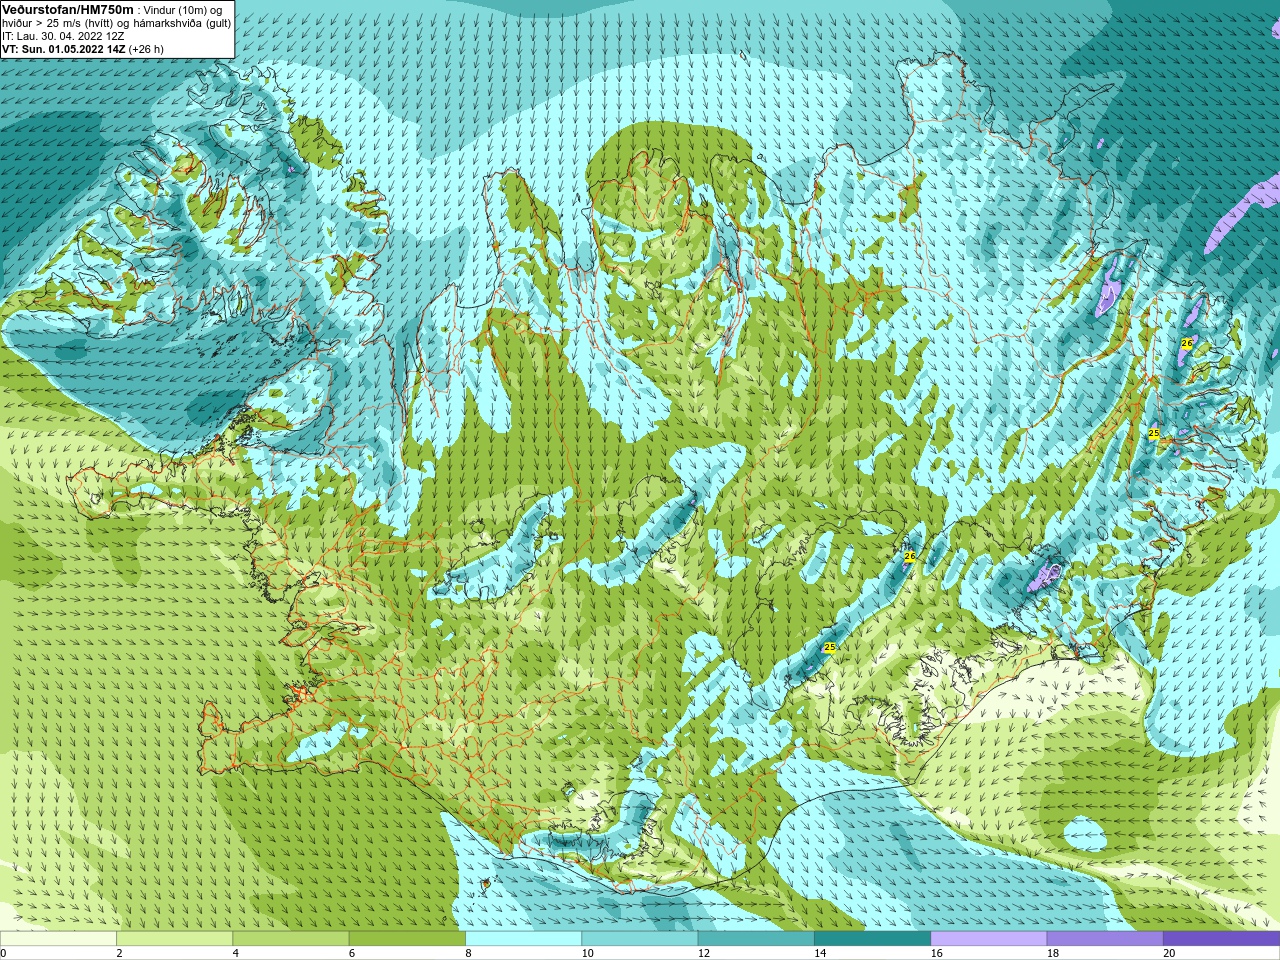Select the 8–10 m/s pale cyan legend swatch

523,939
